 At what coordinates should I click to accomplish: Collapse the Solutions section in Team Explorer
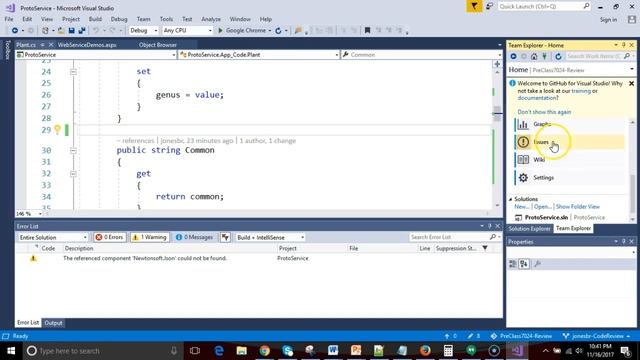click(x=511, y=199)
